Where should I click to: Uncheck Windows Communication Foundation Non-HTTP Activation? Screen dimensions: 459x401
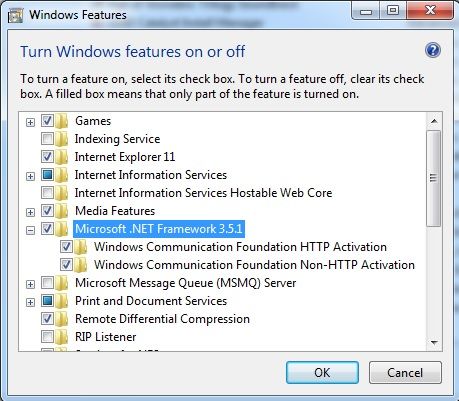(66, 265)
